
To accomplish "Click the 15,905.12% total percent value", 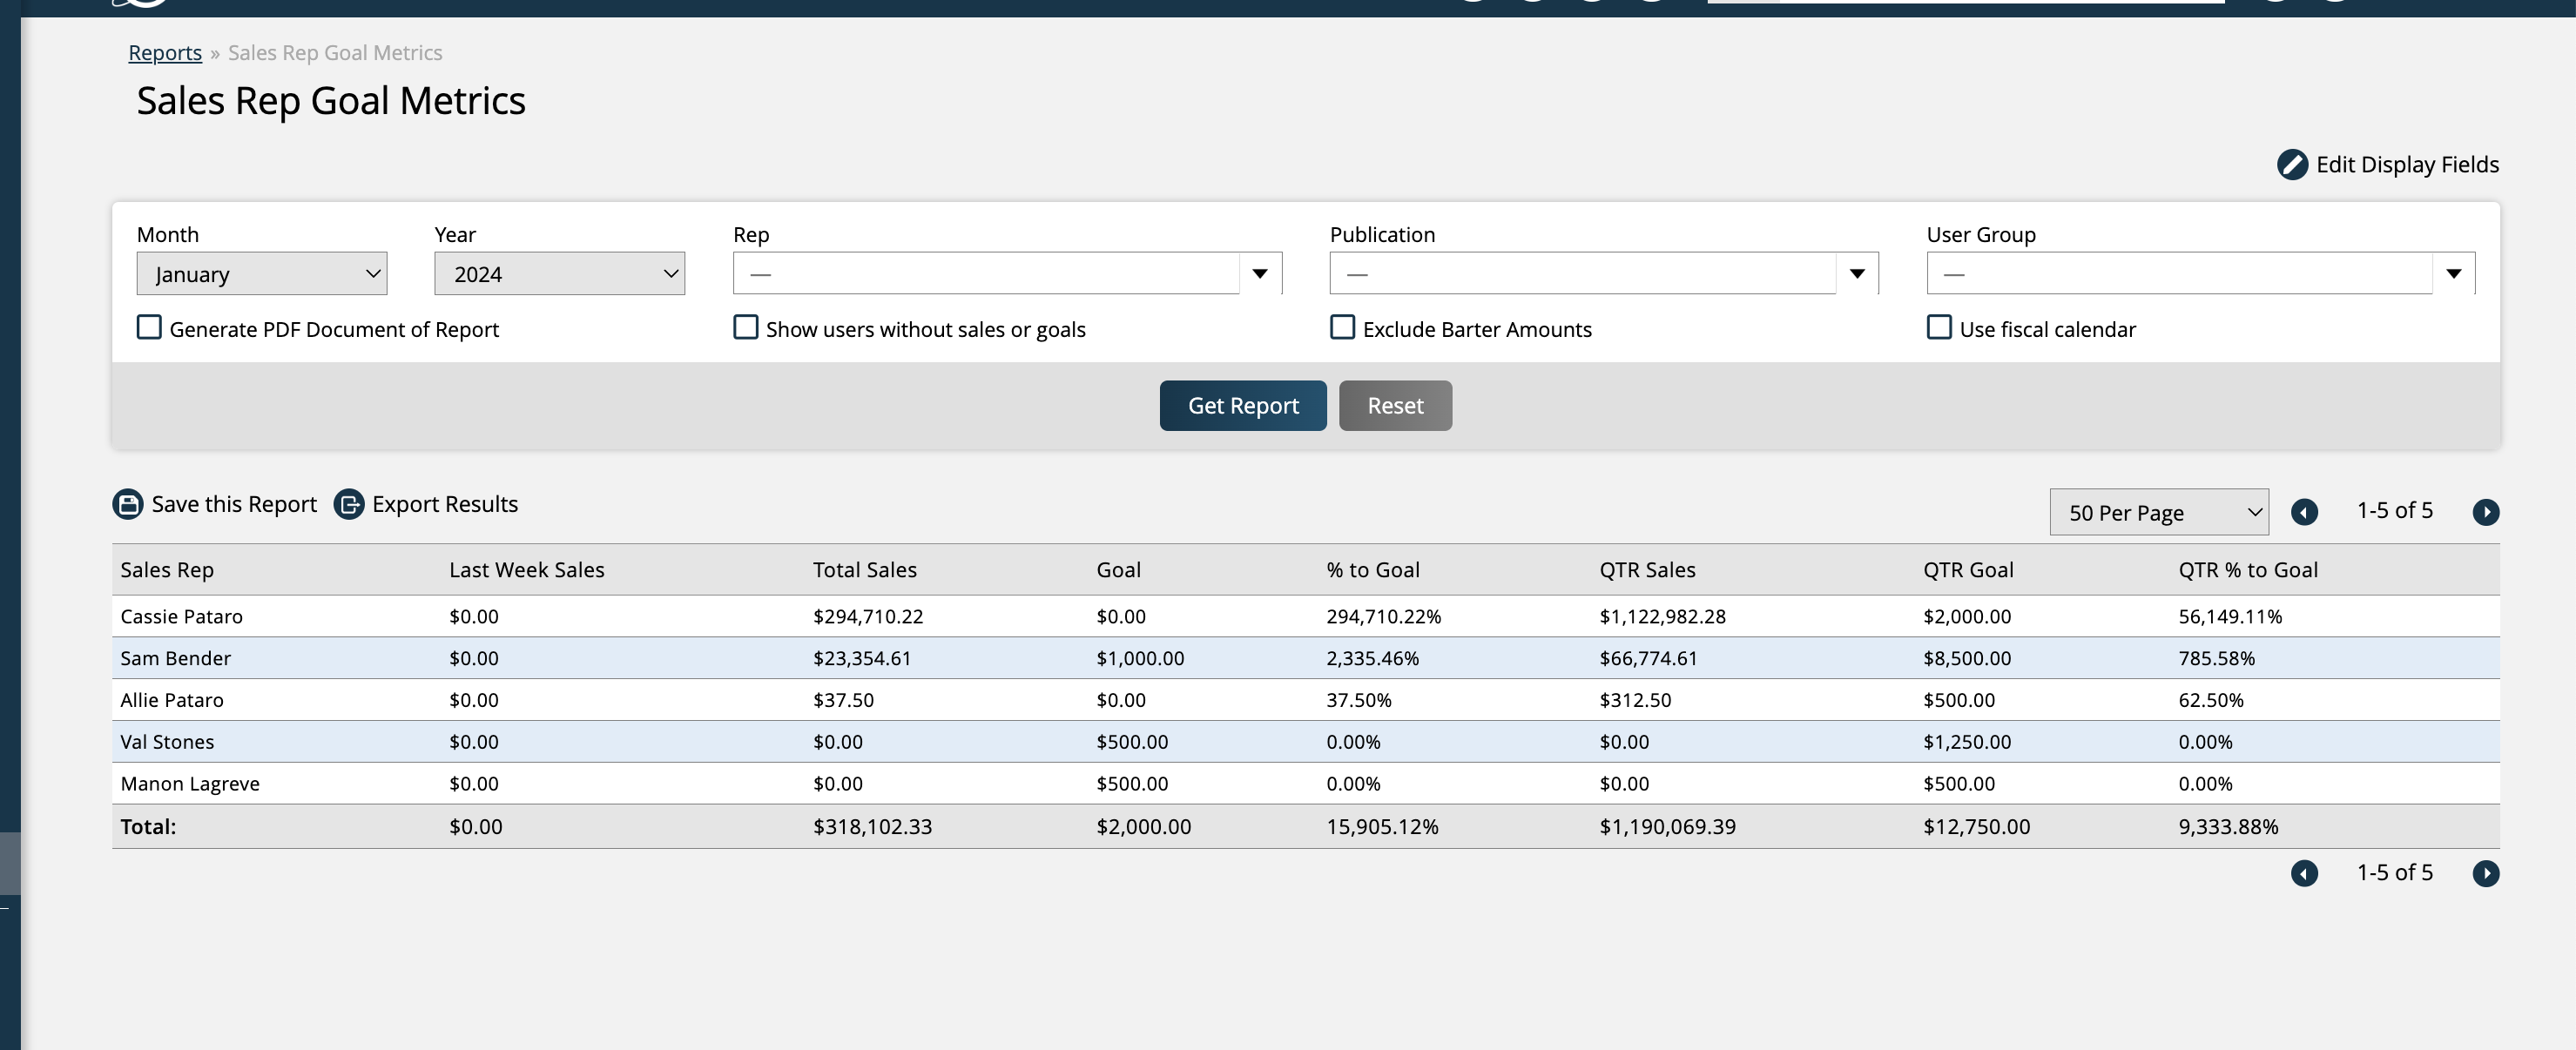I will [1382, 828].
